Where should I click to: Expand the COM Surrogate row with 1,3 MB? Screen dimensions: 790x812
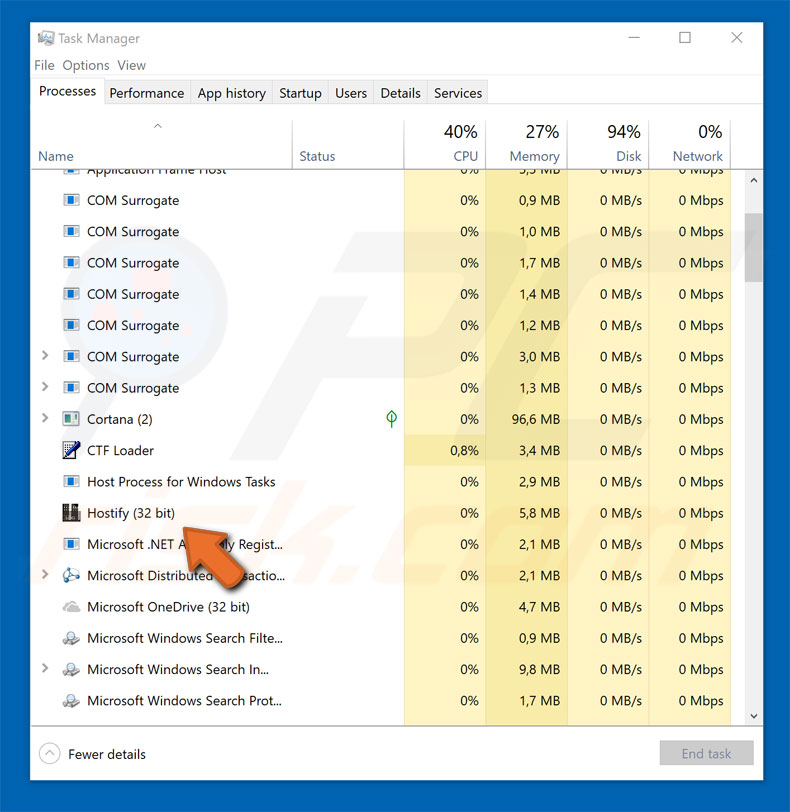pos(45,387)
